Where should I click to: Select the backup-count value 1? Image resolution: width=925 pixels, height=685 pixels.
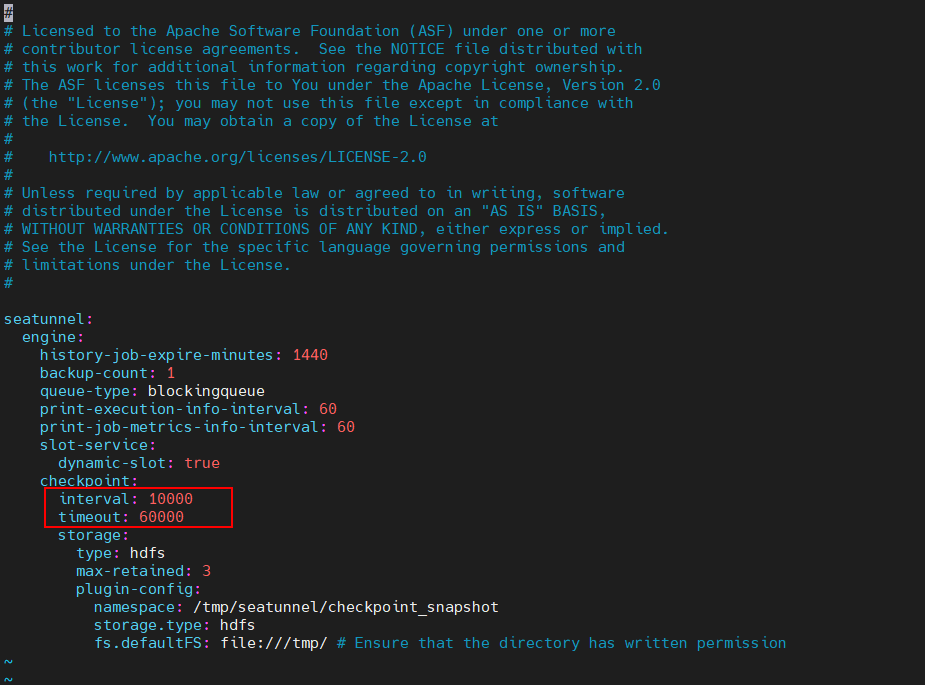[x=170, y=373]
